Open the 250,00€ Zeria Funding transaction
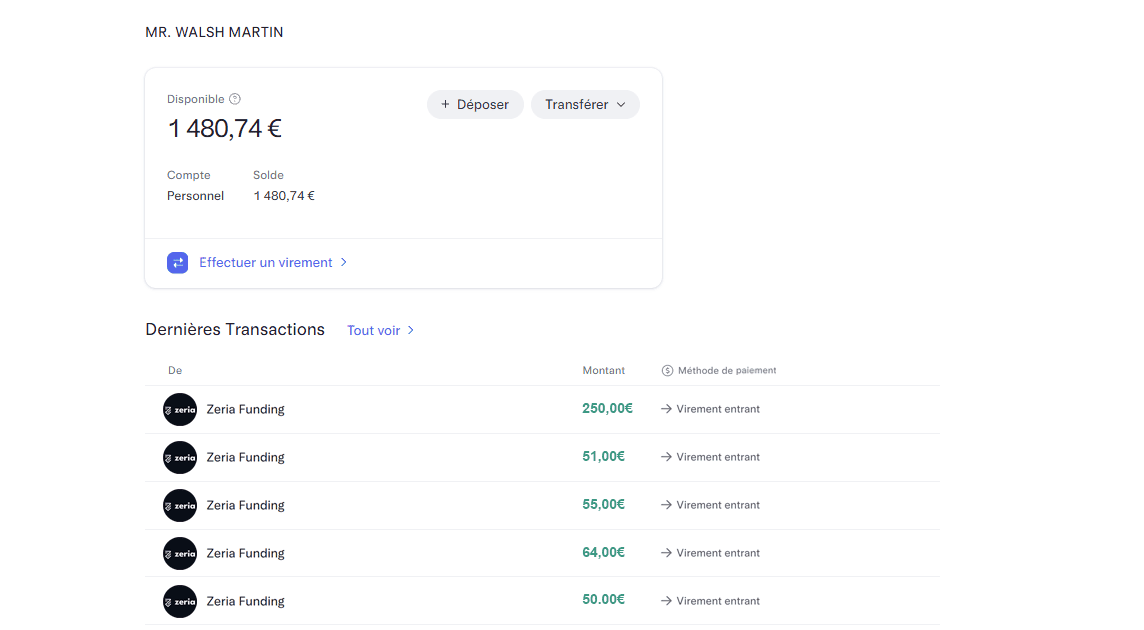1144x630 pixels. click(245, 410)
